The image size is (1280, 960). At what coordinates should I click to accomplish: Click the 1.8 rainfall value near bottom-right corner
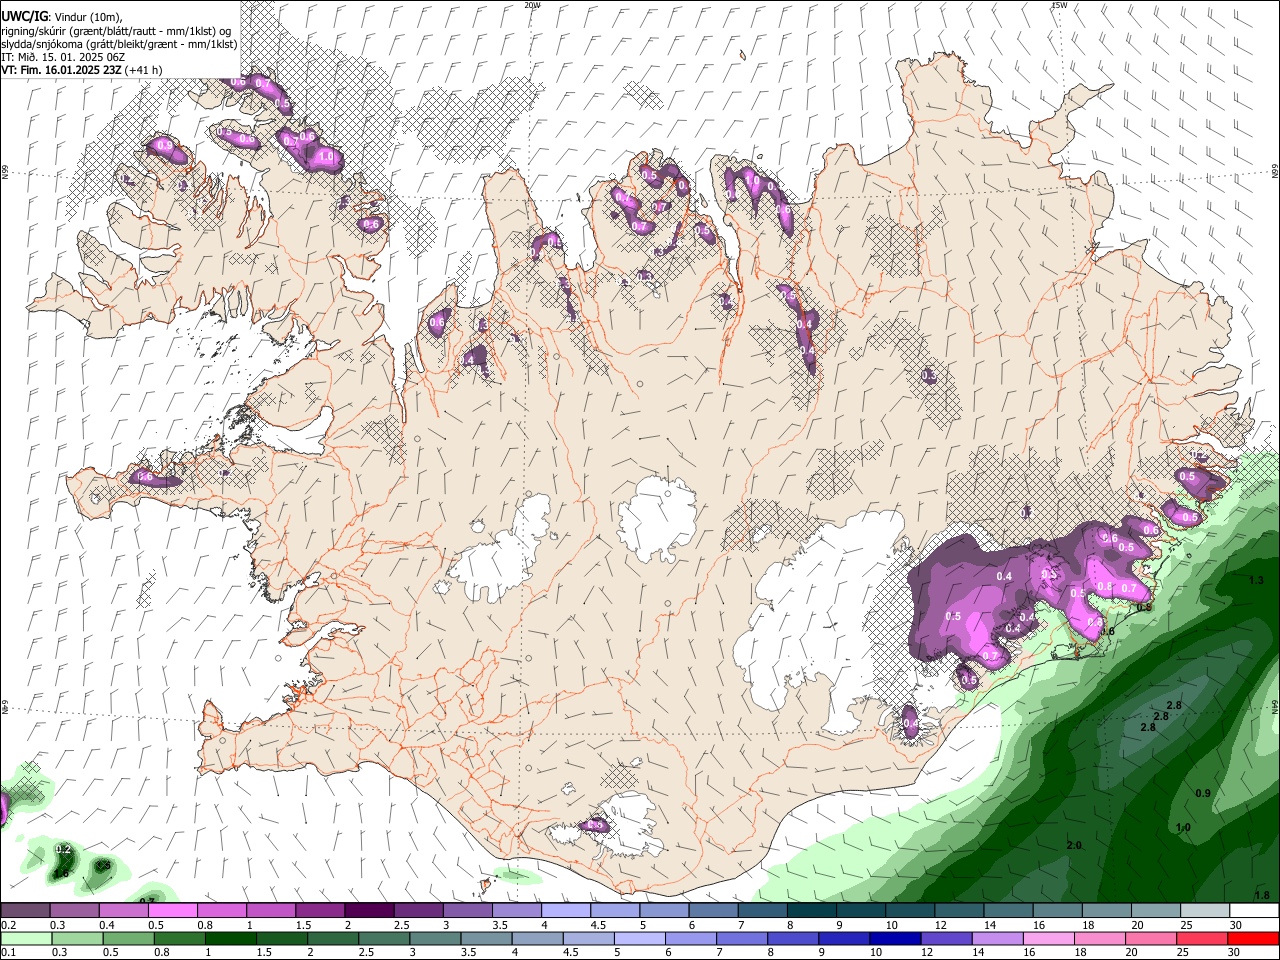[1262, 895]
